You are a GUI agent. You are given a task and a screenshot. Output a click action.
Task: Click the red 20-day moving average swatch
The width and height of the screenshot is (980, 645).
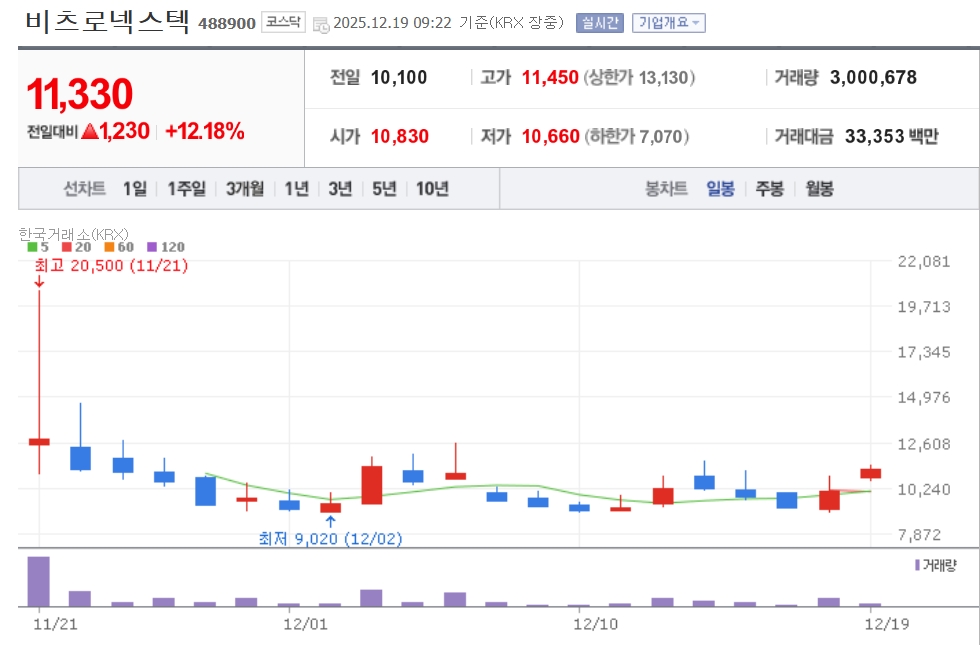click(66, 247)
